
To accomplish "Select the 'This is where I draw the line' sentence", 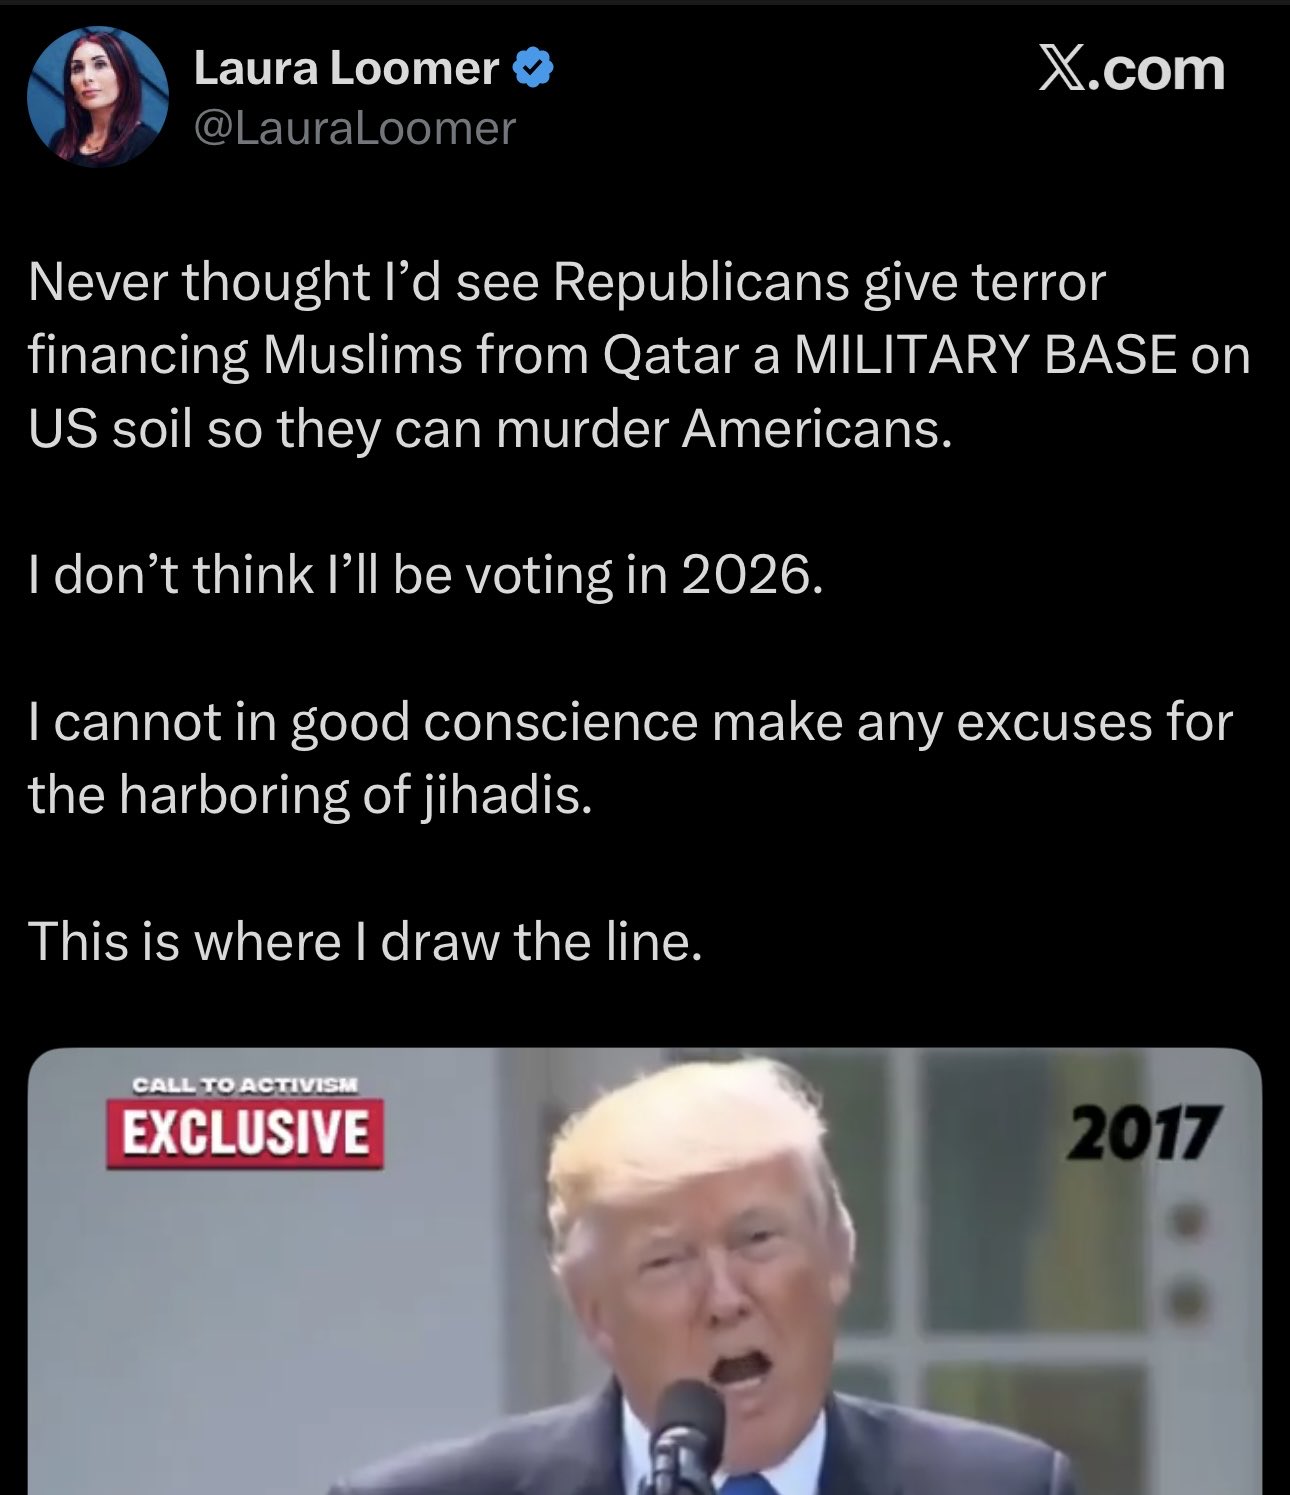I will point(365,941).
